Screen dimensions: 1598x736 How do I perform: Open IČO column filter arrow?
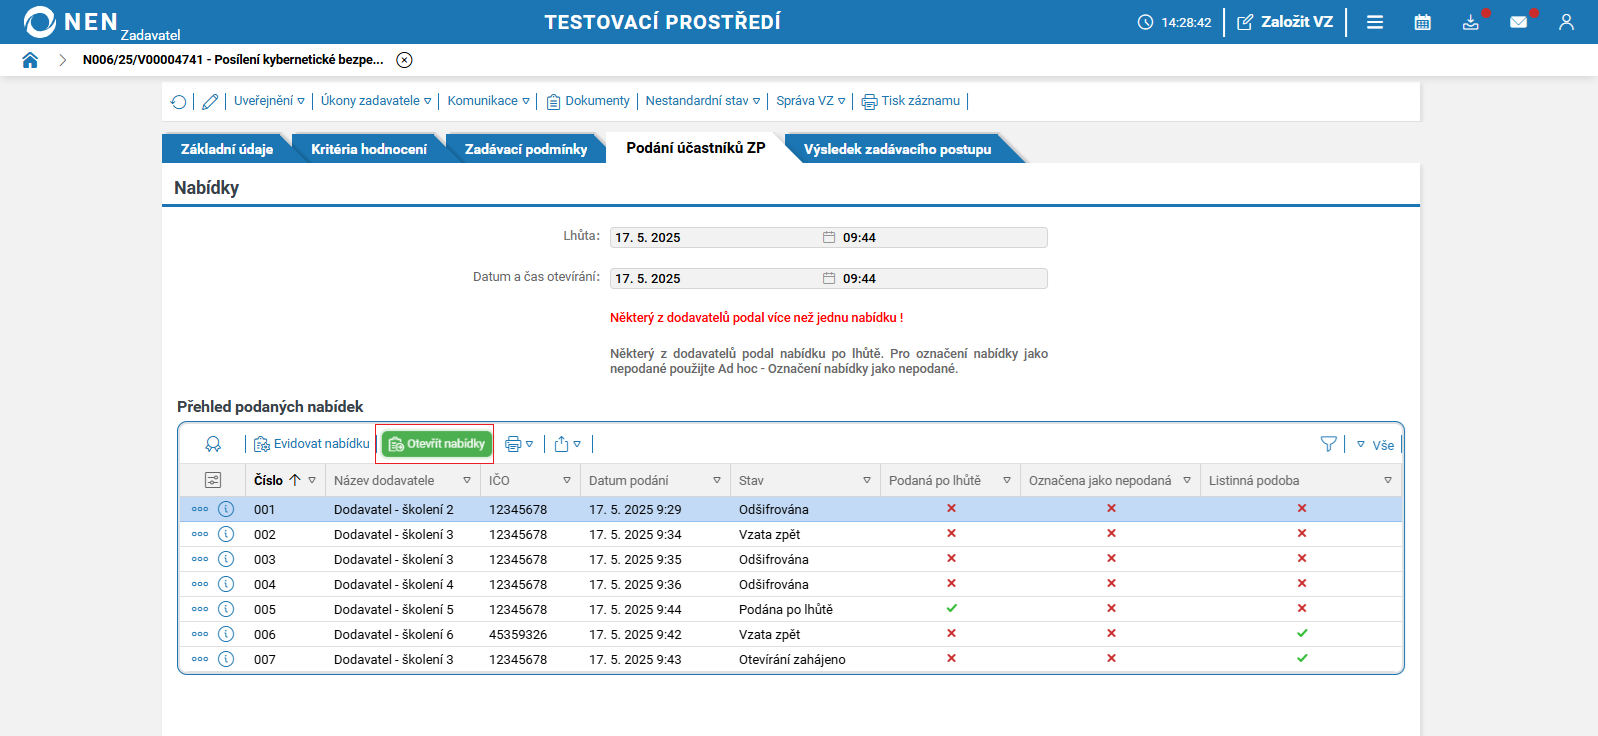click(567, 480)
